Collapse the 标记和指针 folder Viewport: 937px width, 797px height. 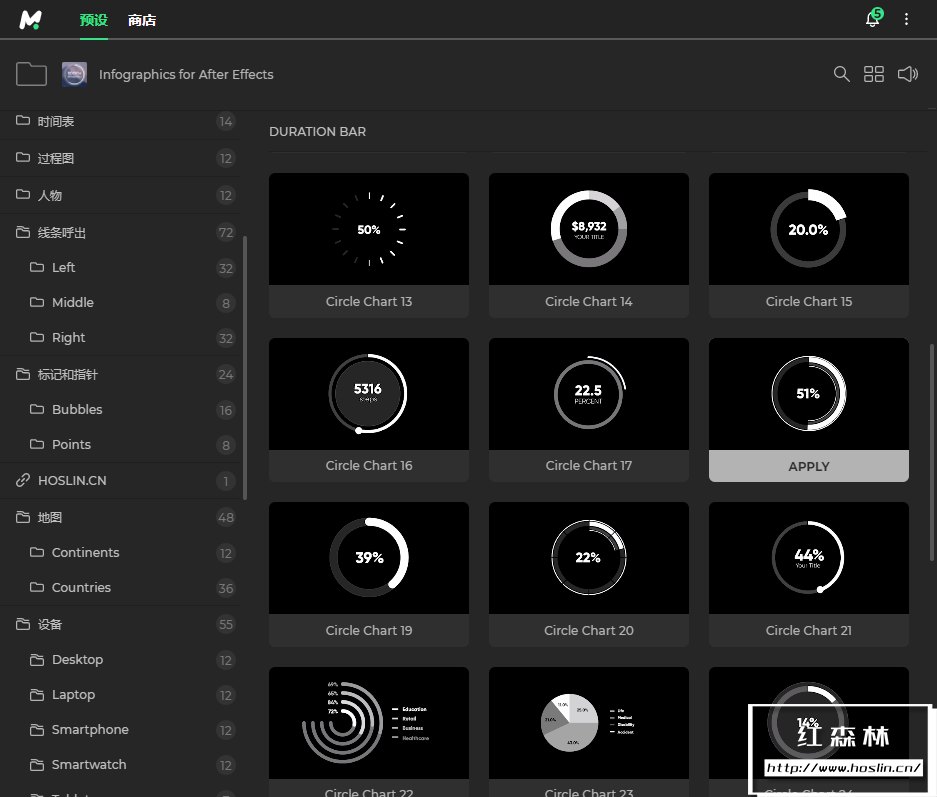tap(67, 375)
